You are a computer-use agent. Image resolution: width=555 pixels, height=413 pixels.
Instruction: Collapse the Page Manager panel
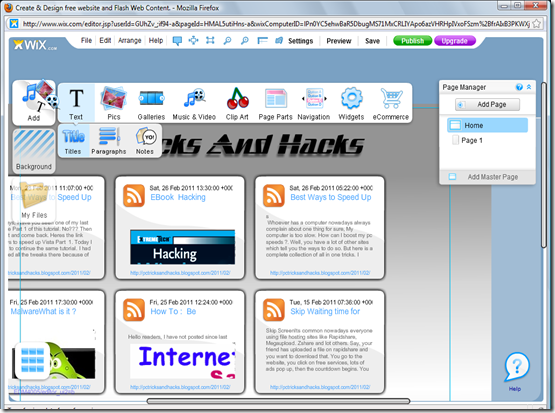(x=529, y=87)
